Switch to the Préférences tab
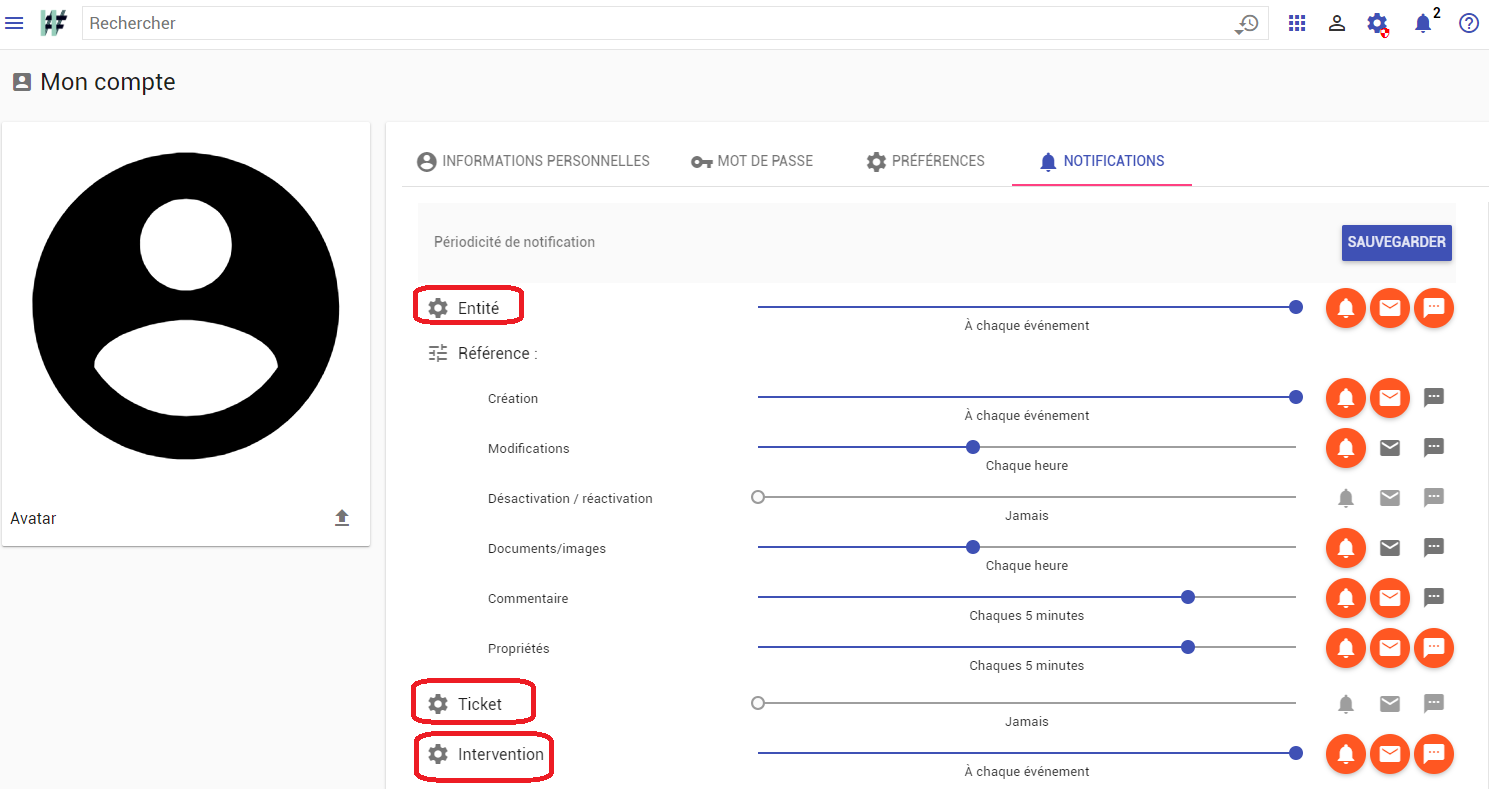 click(x=926, y=161)
